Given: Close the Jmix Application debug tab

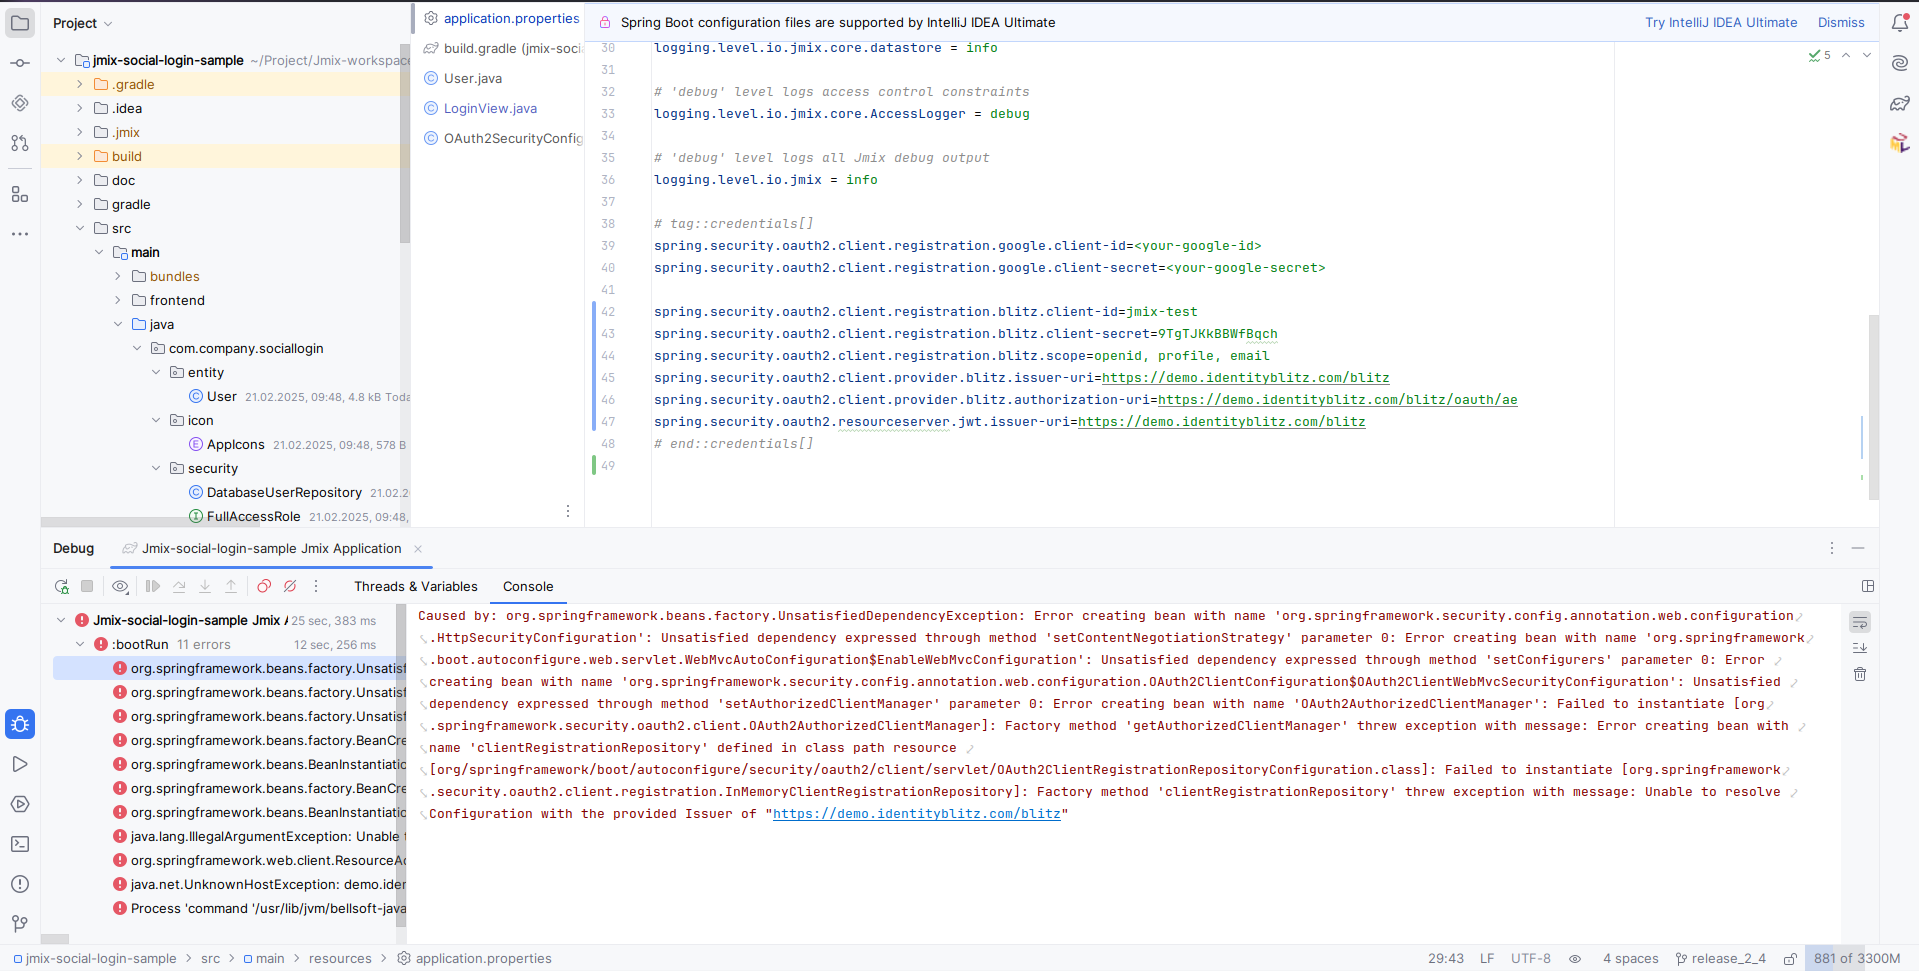Looking at the screenshot, I should point(418,549).
